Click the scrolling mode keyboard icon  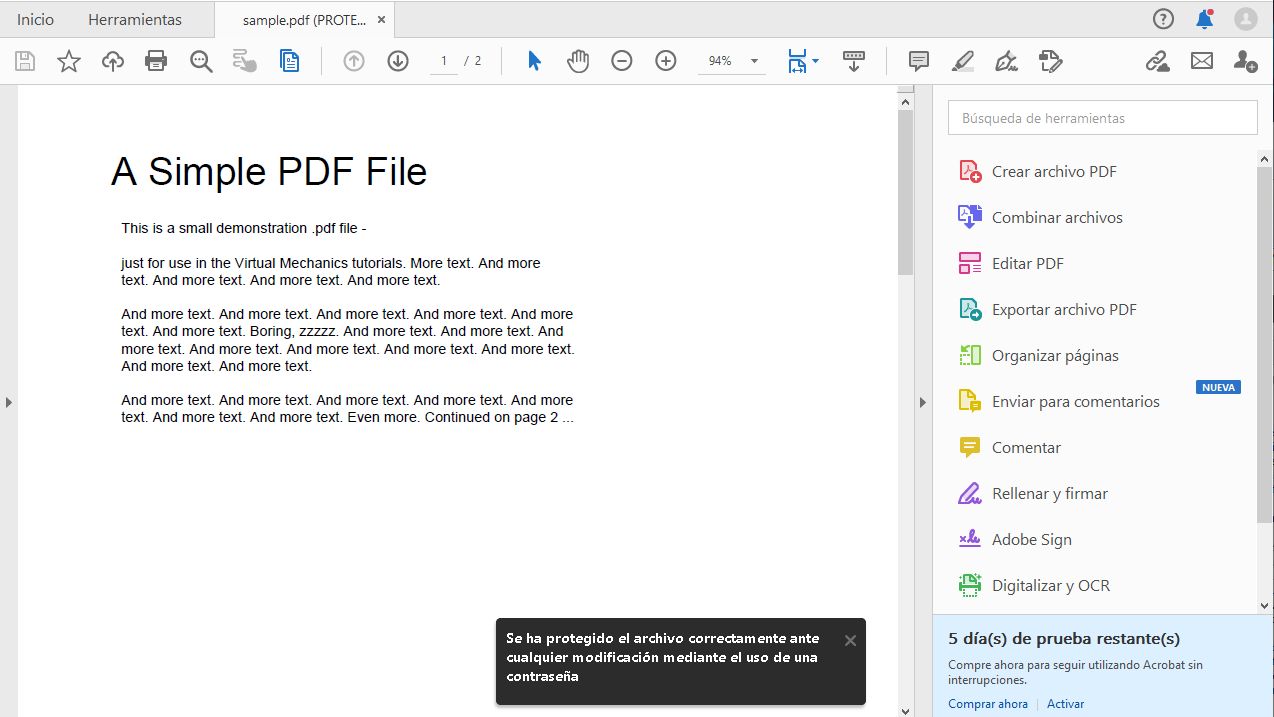[853, 61]
